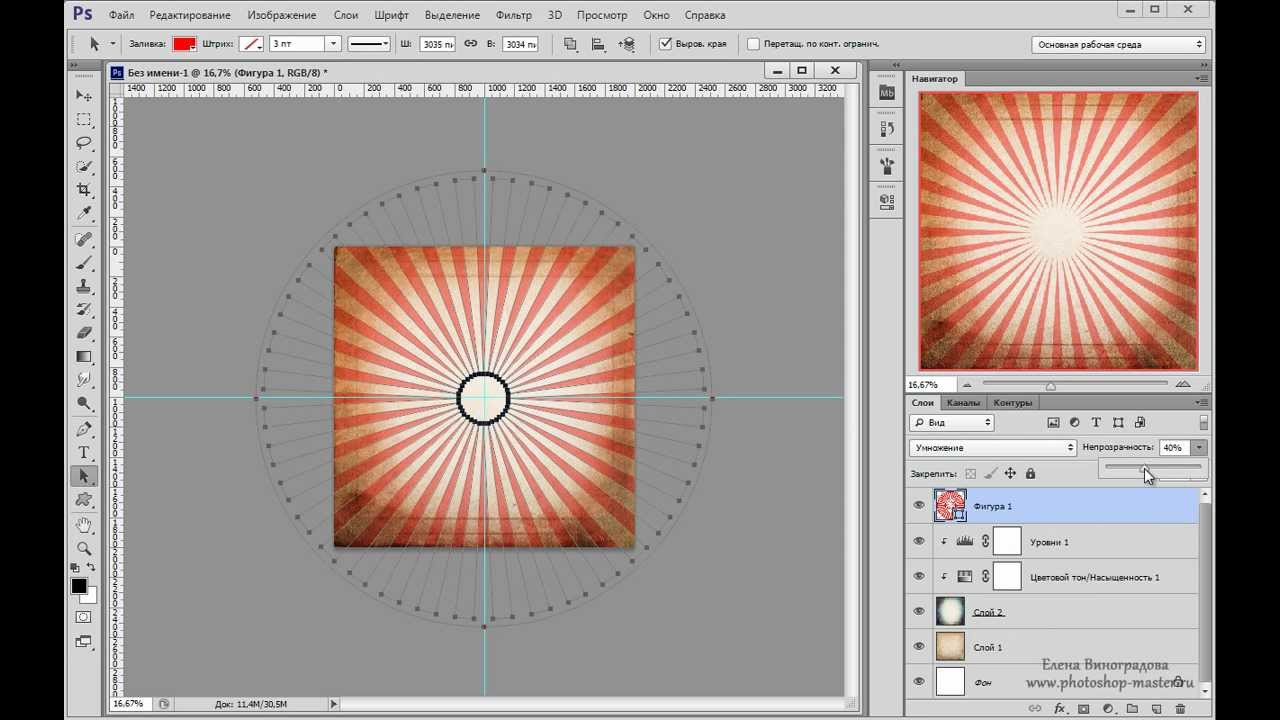Click the layer styles fx icon
This screenshot has width=1280, height=720.
1059,709
